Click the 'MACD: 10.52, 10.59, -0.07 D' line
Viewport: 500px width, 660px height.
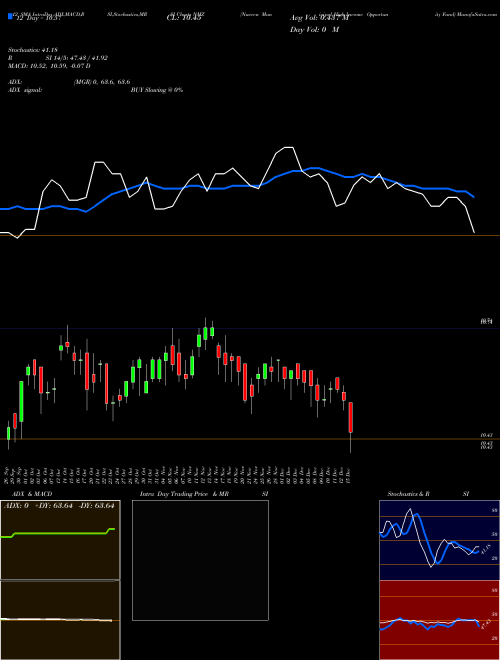49,66
